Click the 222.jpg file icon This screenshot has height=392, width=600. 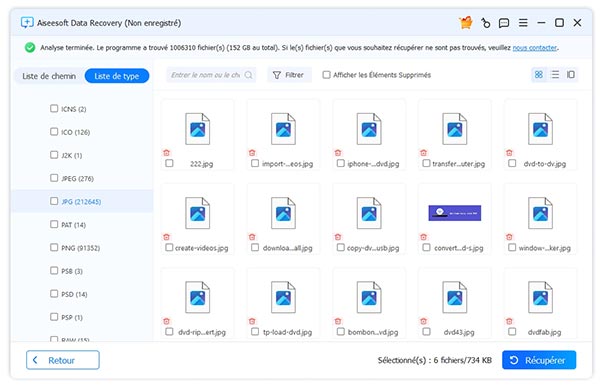197,129
